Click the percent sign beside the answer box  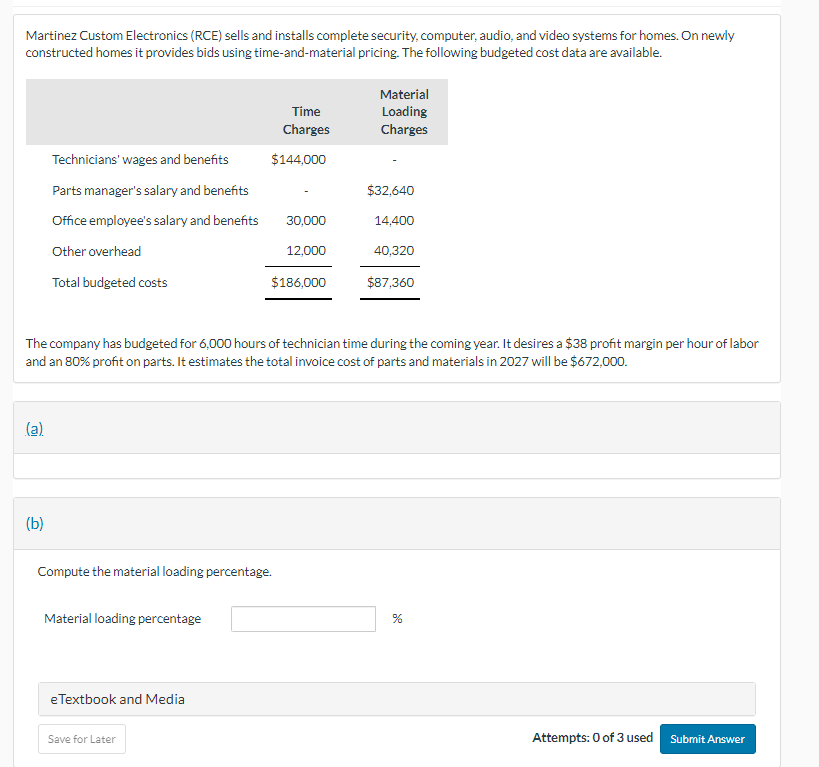[x=397, y=619]
